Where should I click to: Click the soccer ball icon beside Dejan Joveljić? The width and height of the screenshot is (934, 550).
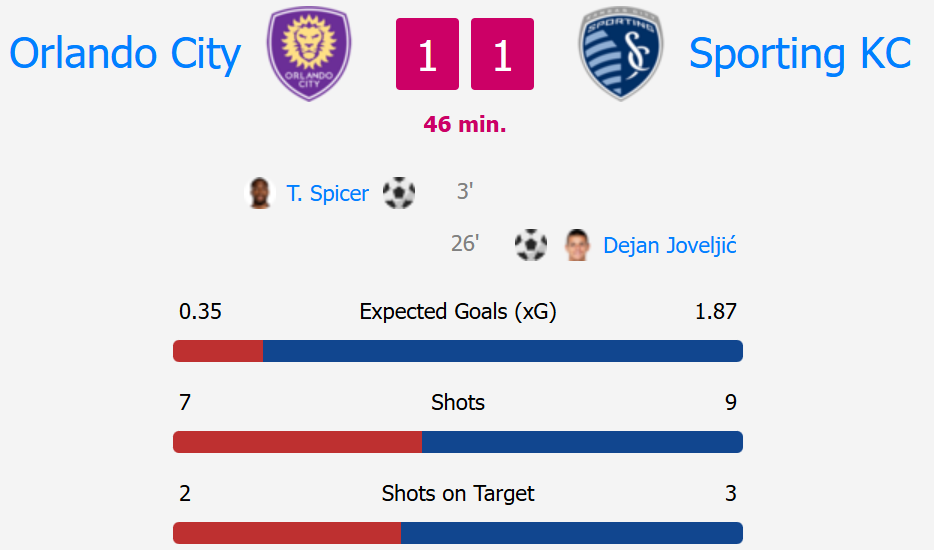click(531, 245)
